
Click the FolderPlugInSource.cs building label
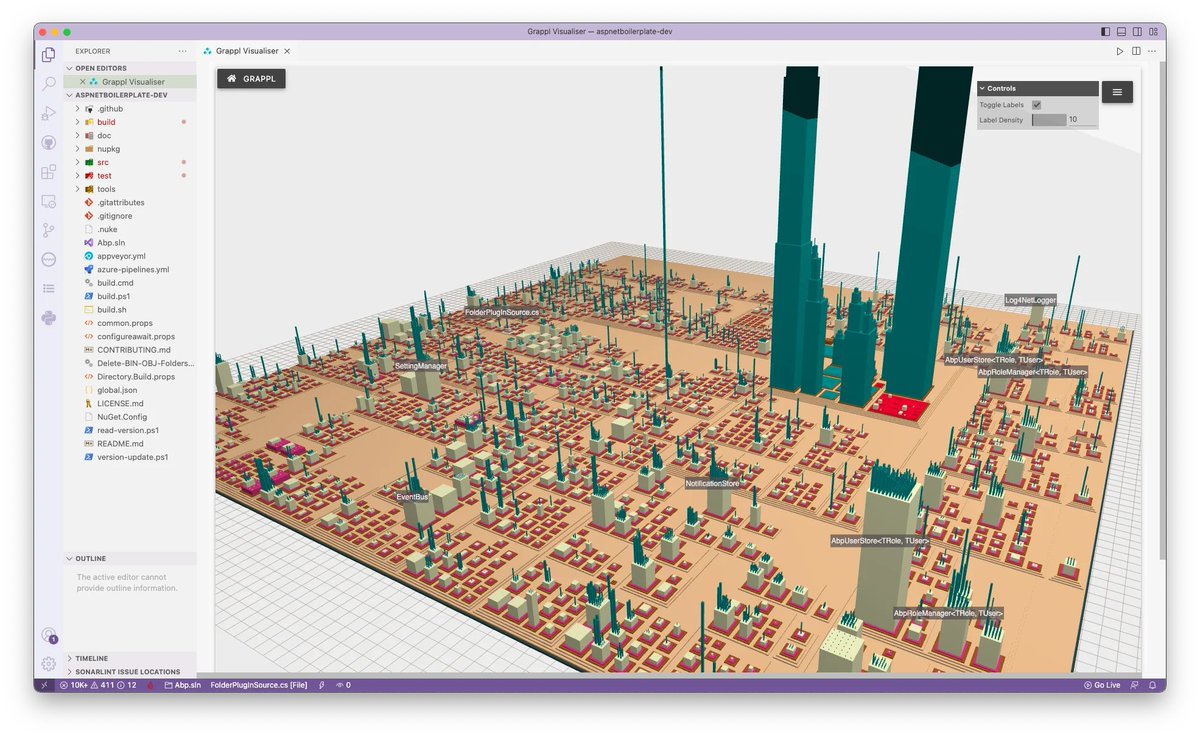click(502, 313)
